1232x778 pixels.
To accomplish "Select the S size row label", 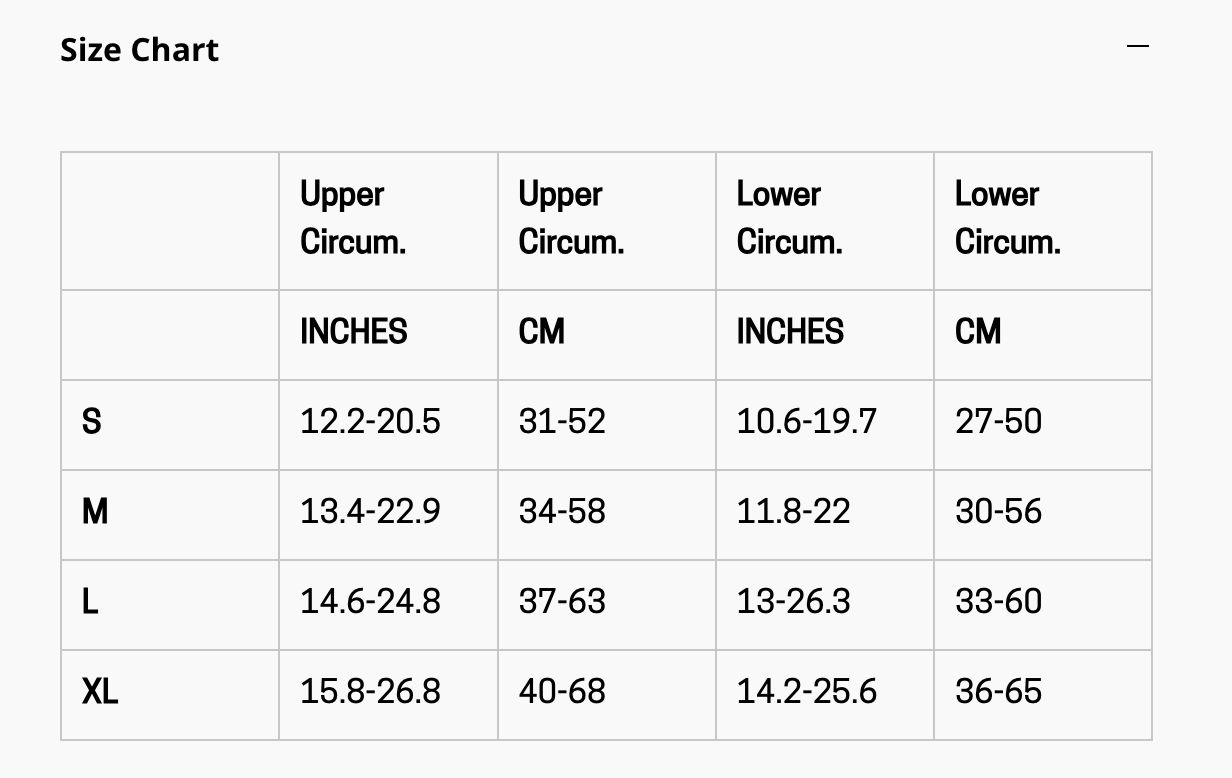I will pyautogui.click(x=91, y=422).
